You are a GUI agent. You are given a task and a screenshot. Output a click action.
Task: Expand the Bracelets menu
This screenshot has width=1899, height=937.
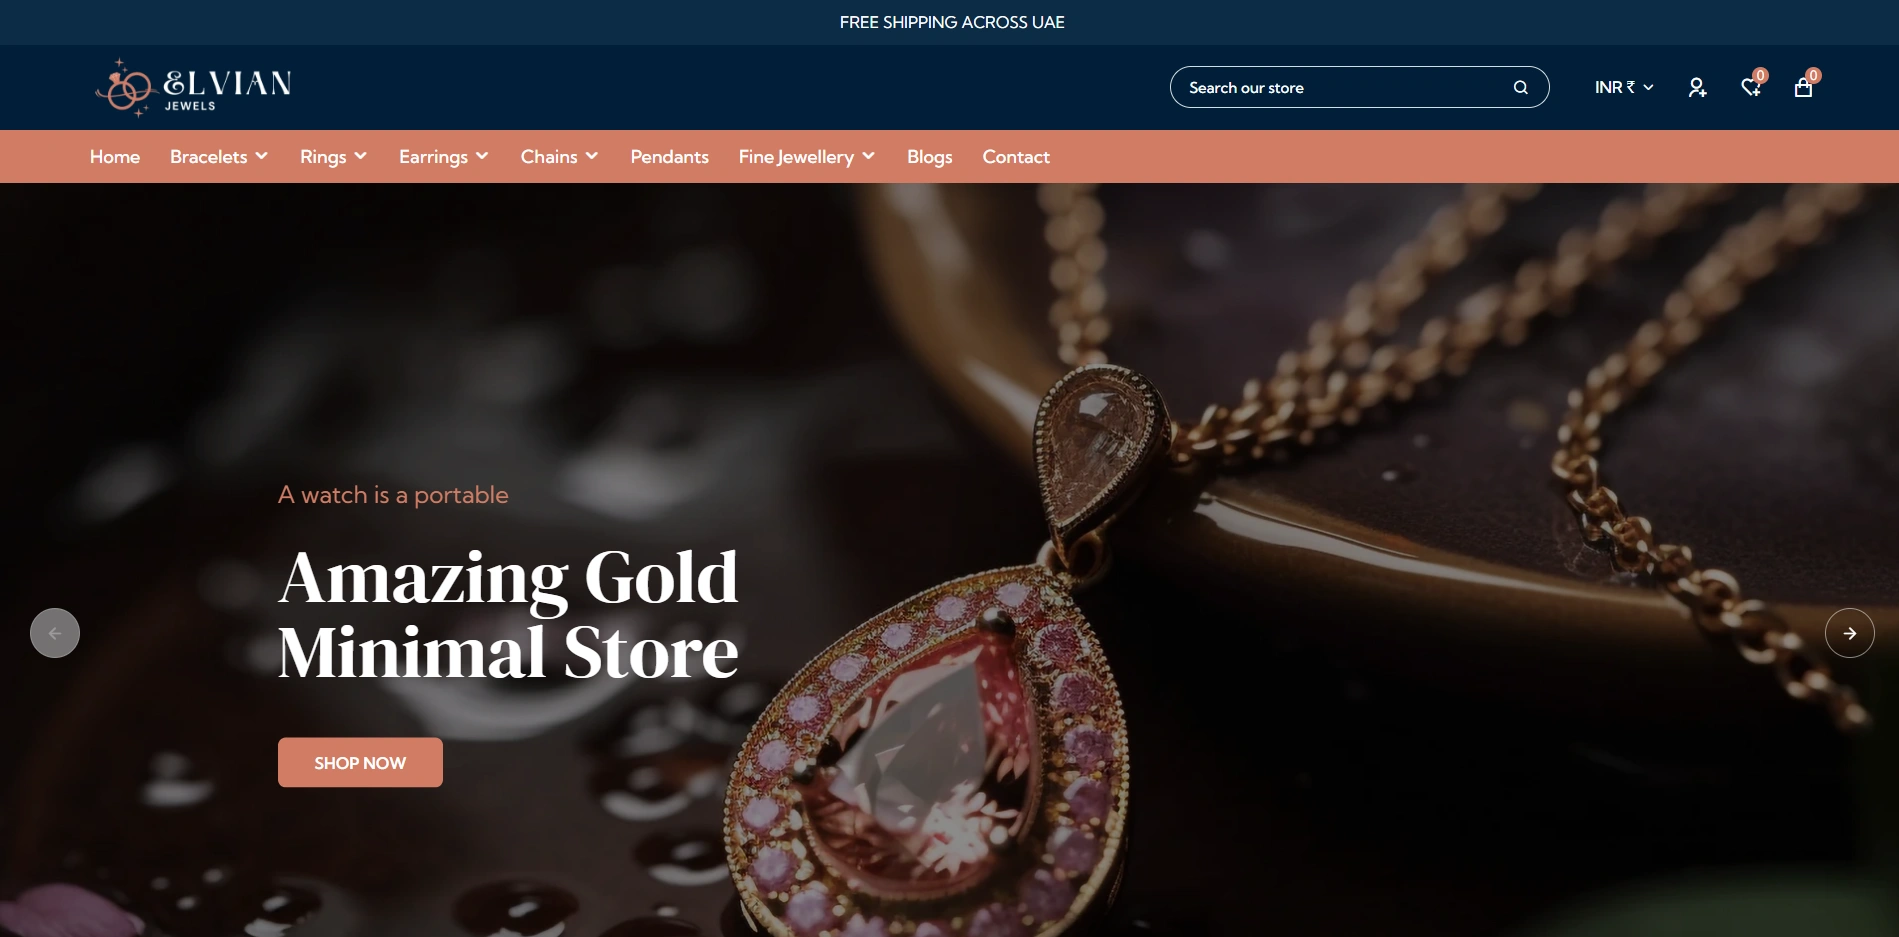click(219, 157)
